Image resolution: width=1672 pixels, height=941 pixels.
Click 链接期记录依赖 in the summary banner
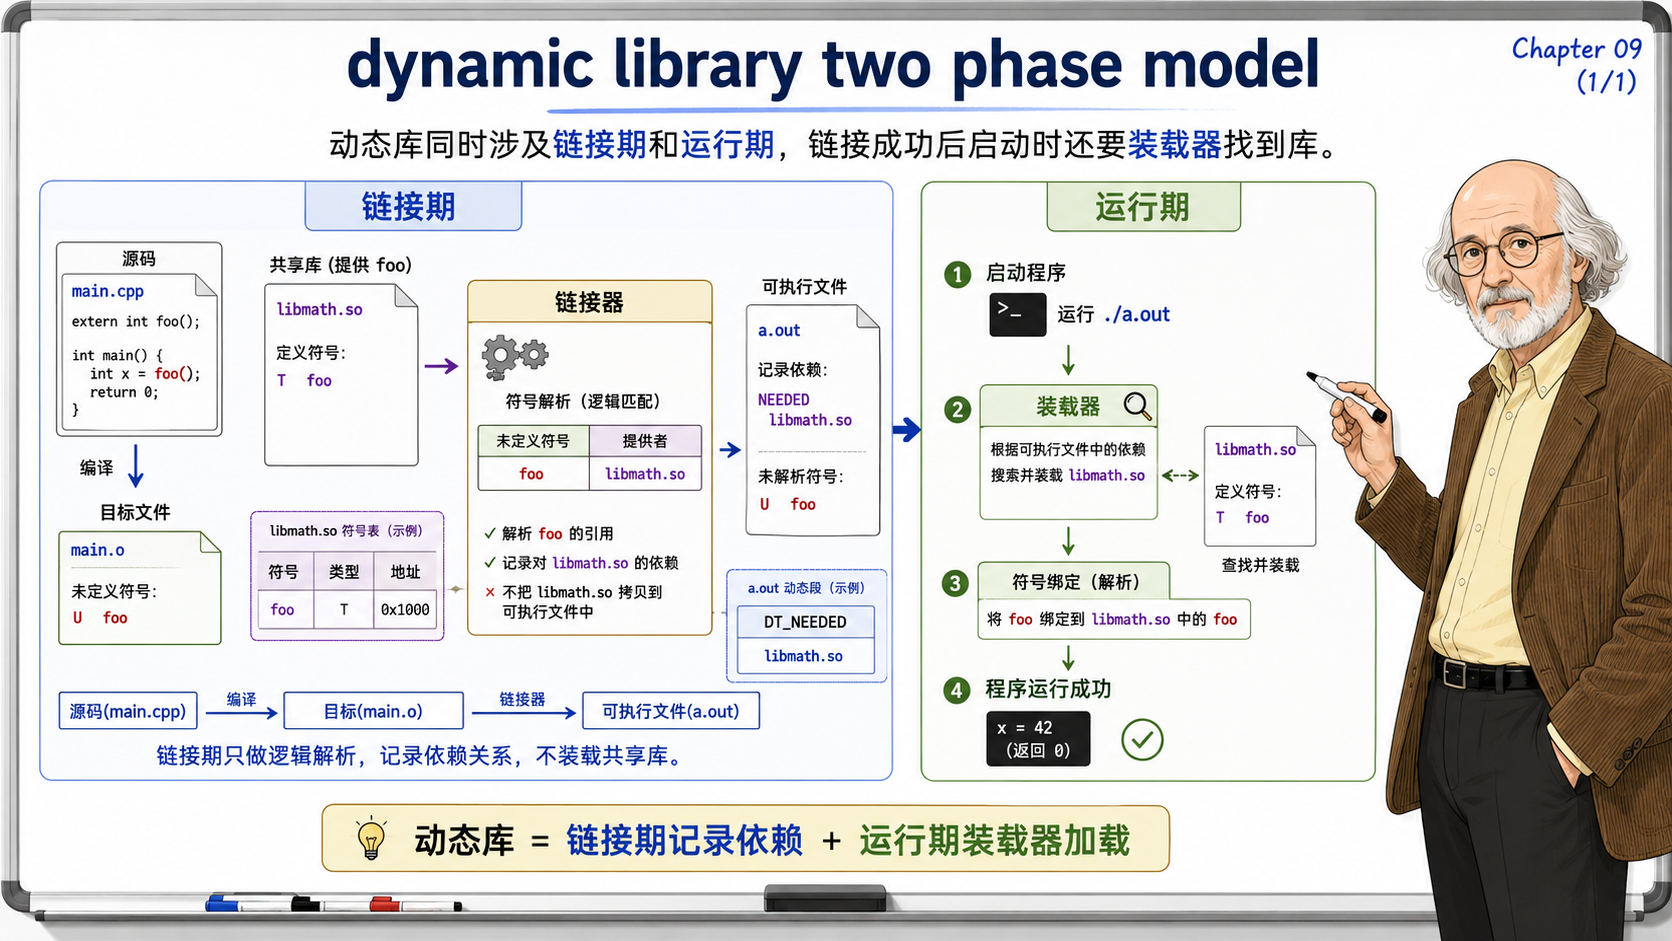click(x=684, y=840)
